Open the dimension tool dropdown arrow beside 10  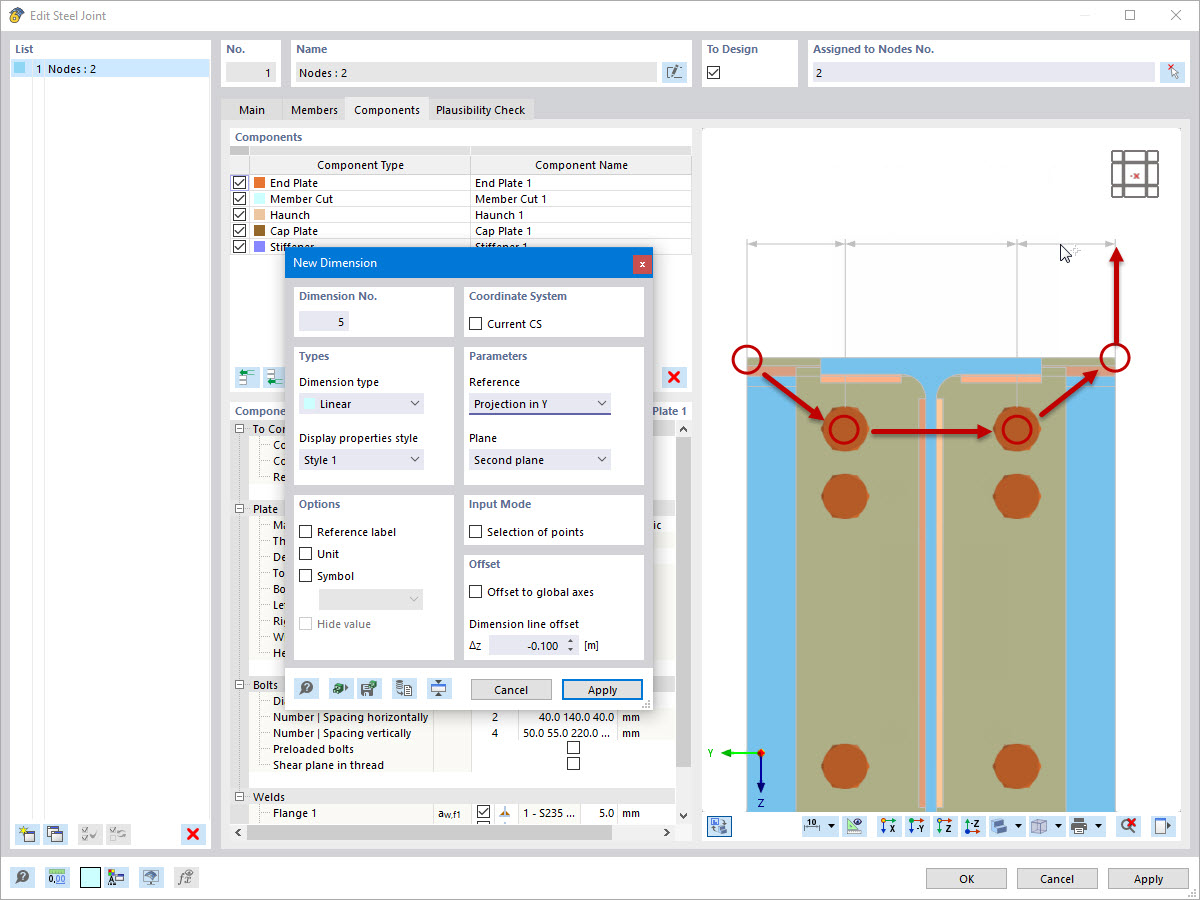click(x=831, y=826)
